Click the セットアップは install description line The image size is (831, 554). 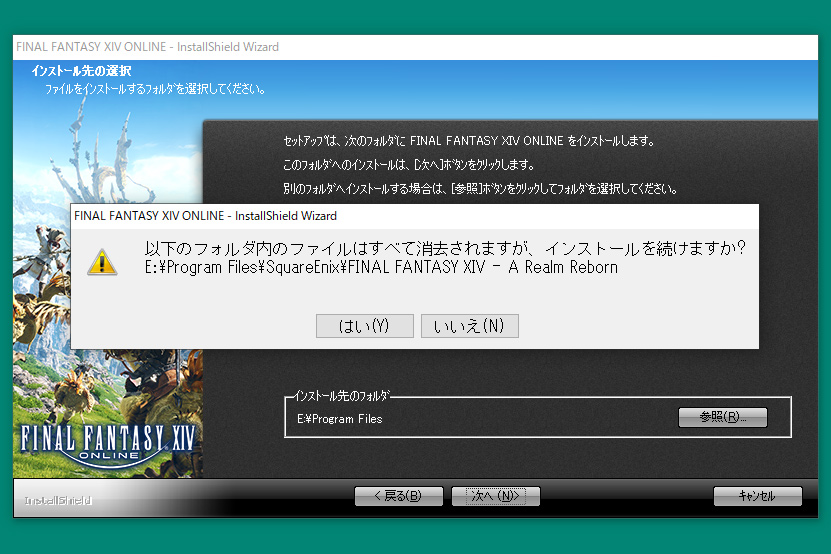point(469,141)
